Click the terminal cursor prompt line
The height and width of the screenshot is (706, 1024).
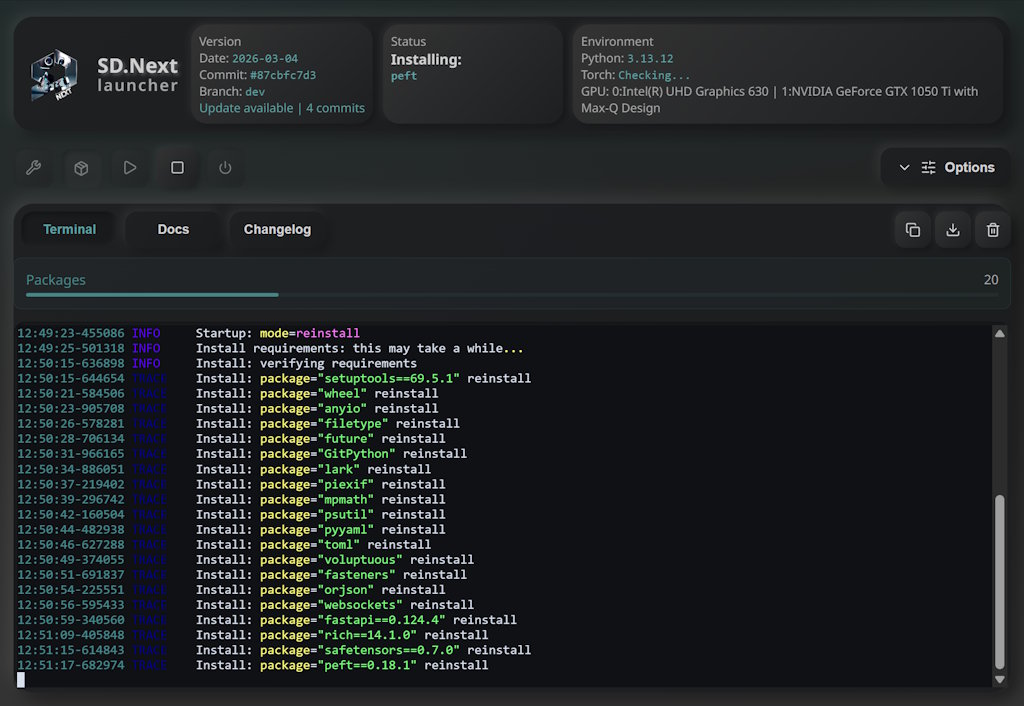tap(21, 680)
